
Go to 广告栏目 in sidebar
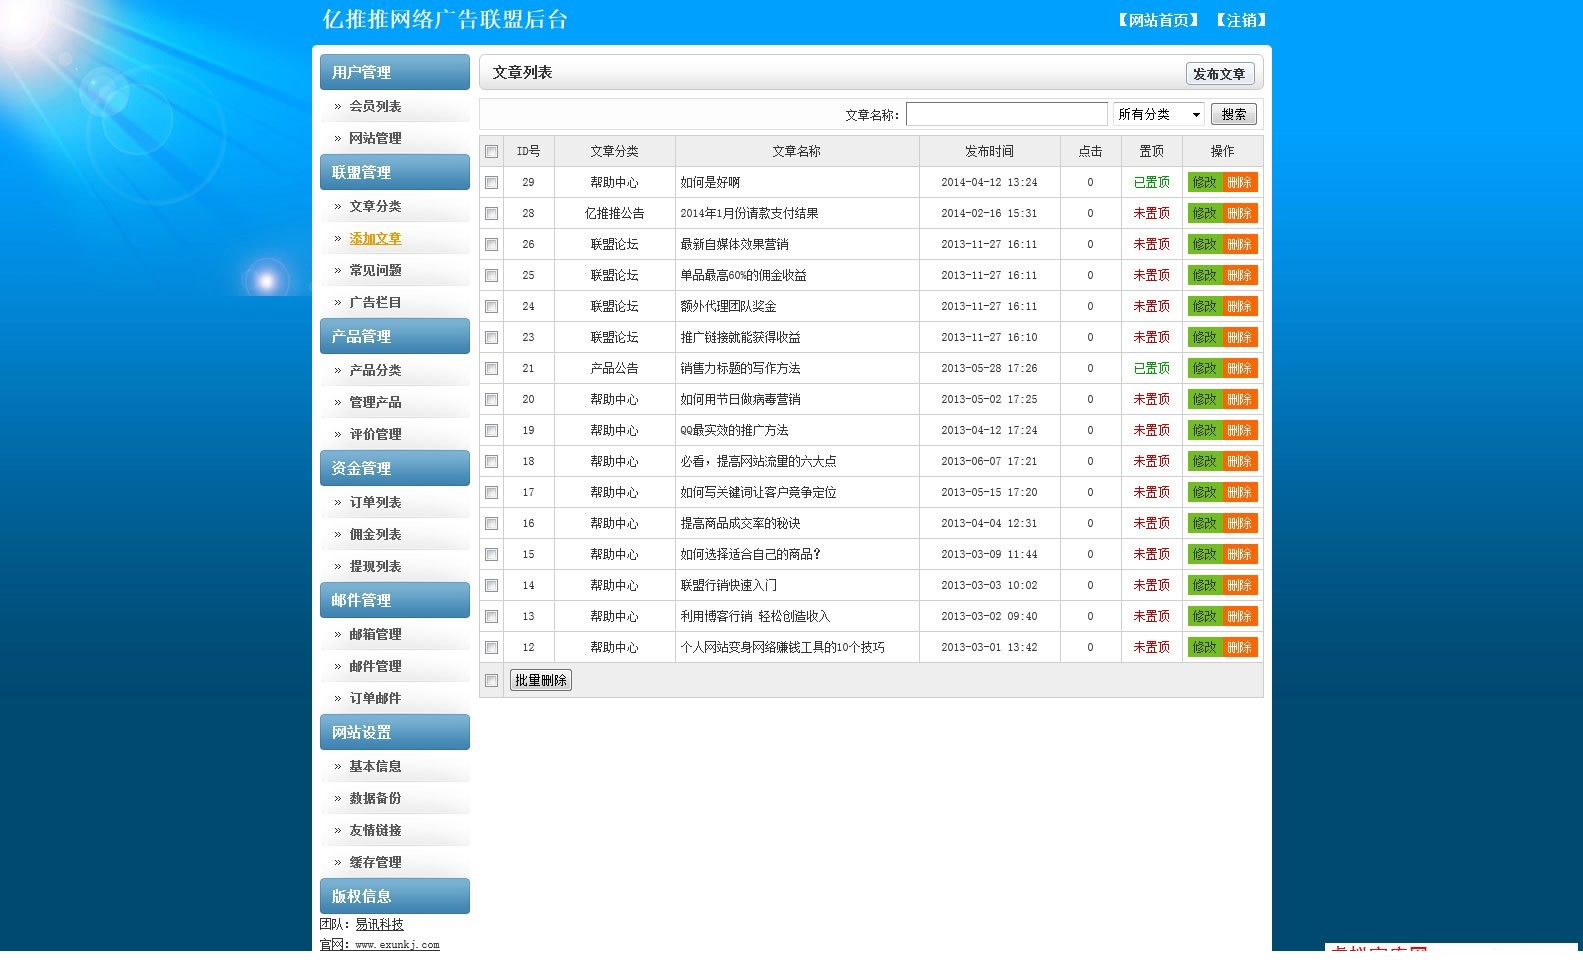375,302
